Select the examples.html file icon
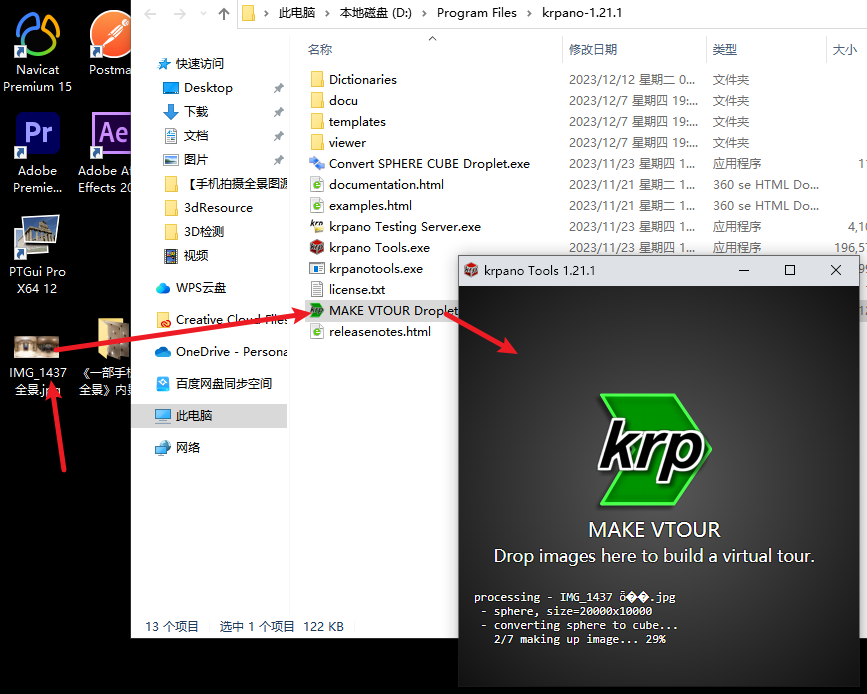The height and width of the screenshot is (694, 867). coord(317,206)
